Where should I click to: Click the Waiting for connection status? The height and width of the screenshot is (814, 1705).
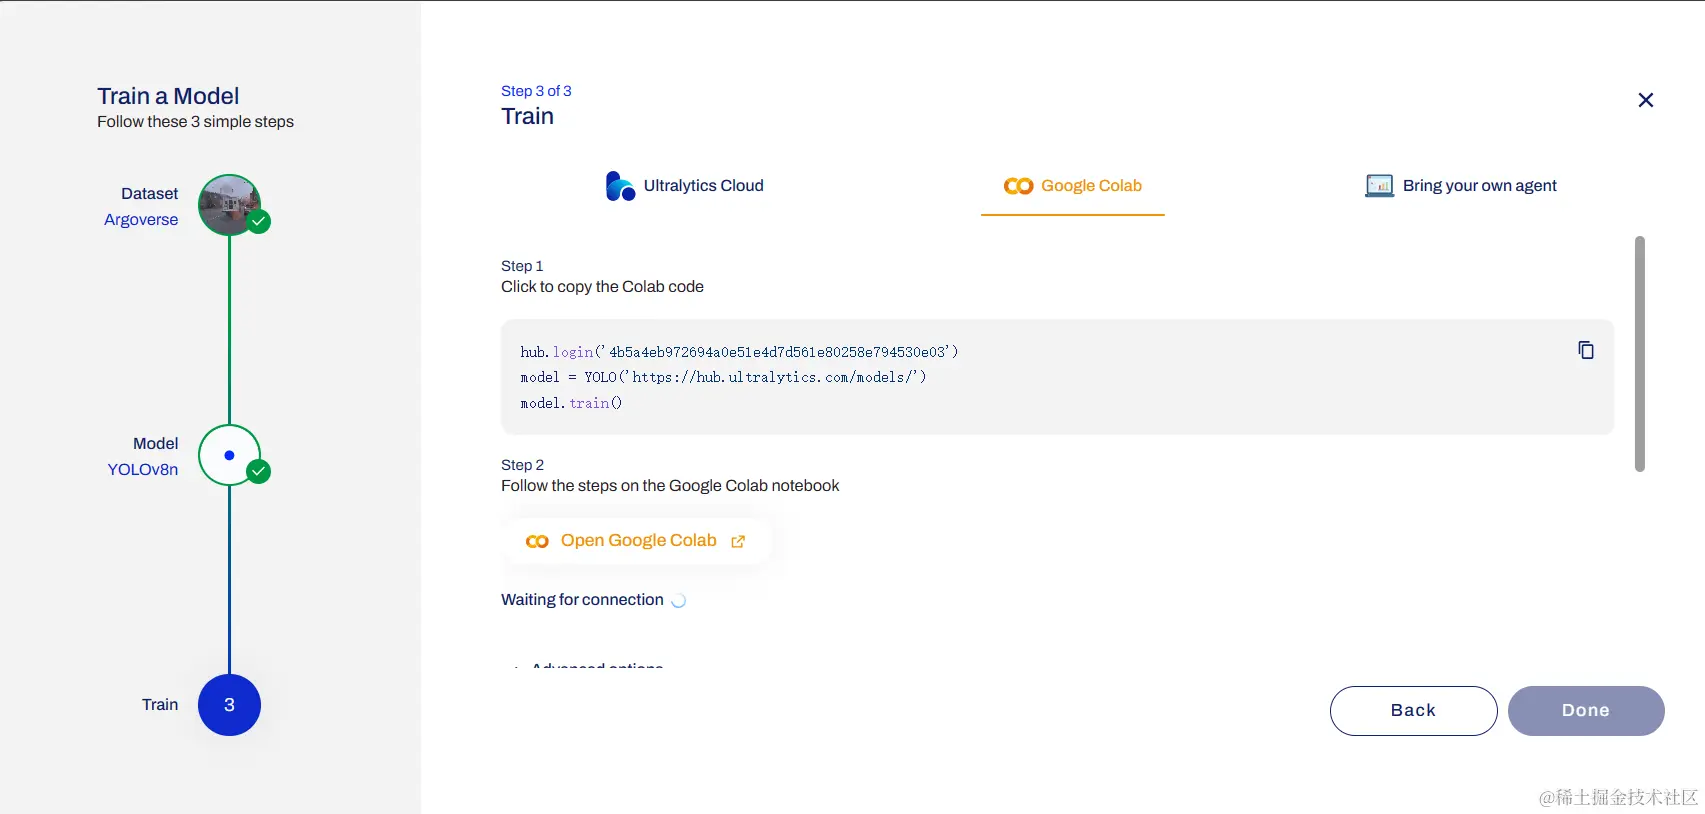click(582, 600)
